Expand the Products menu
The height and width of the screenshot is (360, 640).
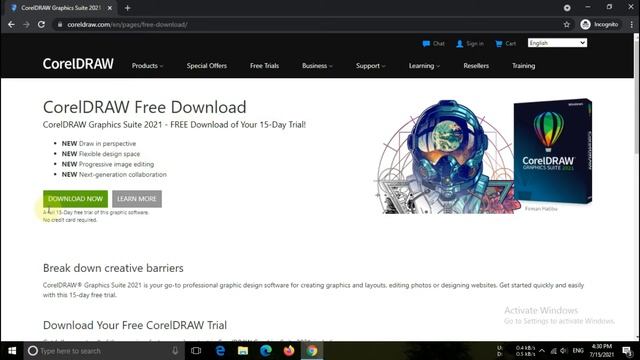[147, 66]
